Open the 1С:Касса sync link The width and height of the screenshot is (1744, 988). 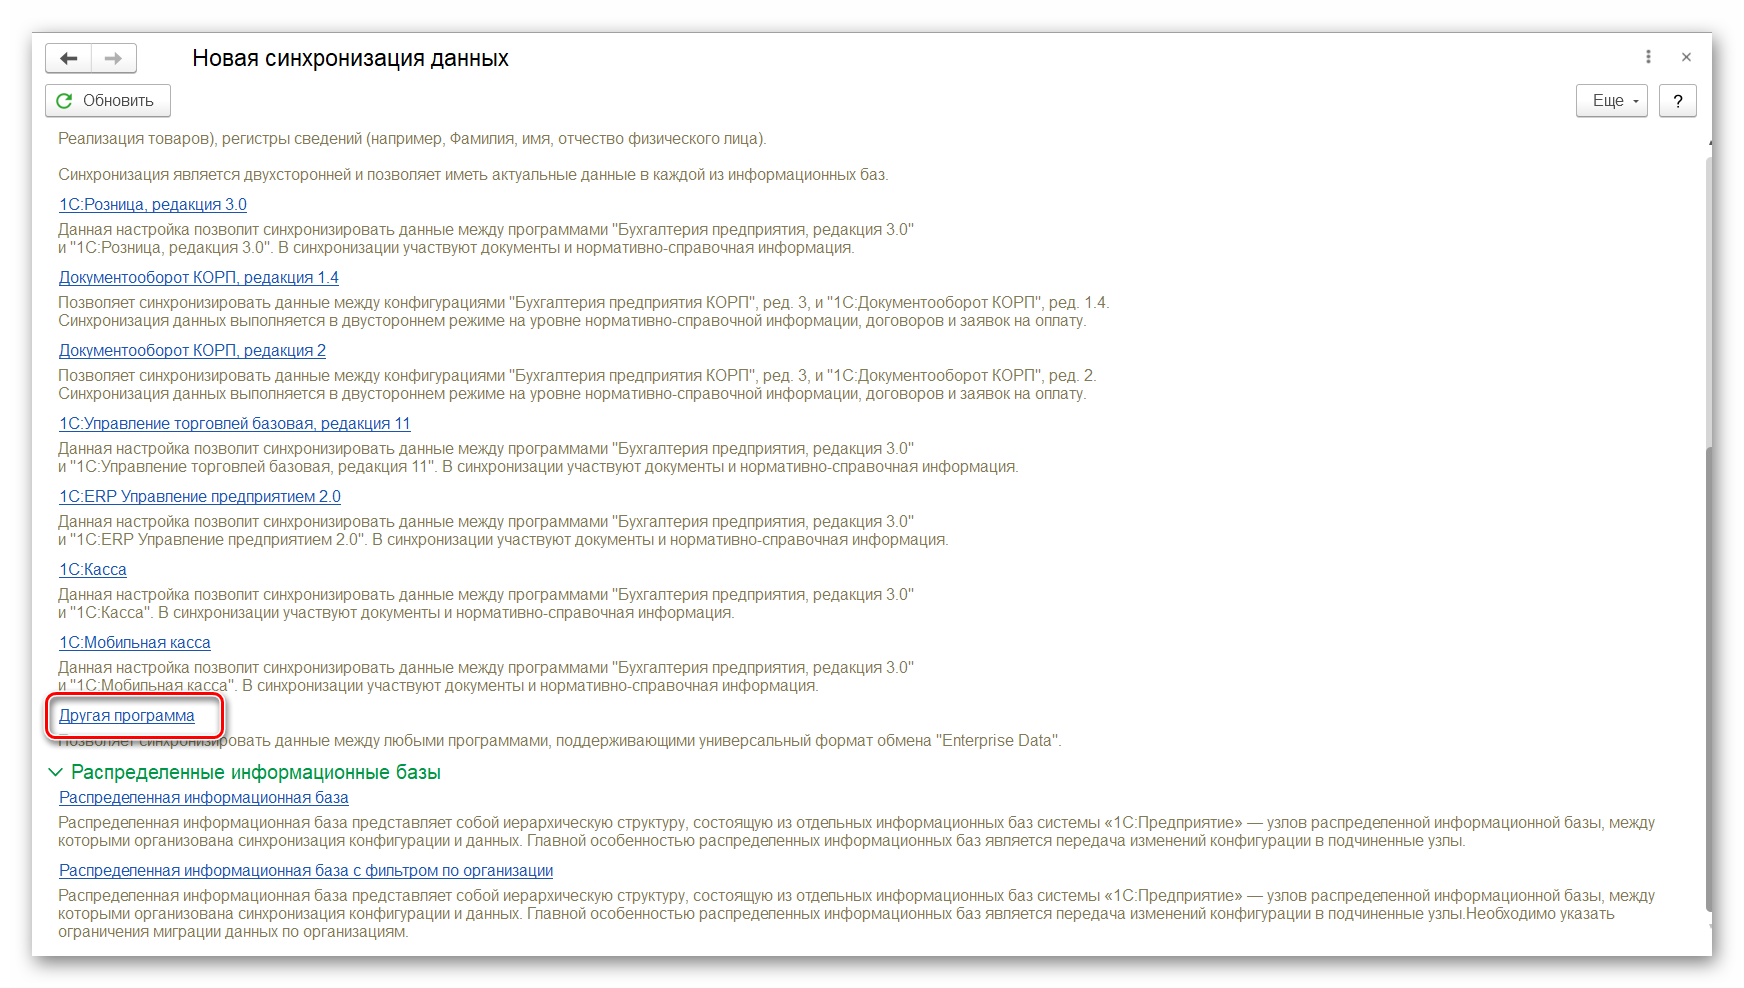(93, 570)
